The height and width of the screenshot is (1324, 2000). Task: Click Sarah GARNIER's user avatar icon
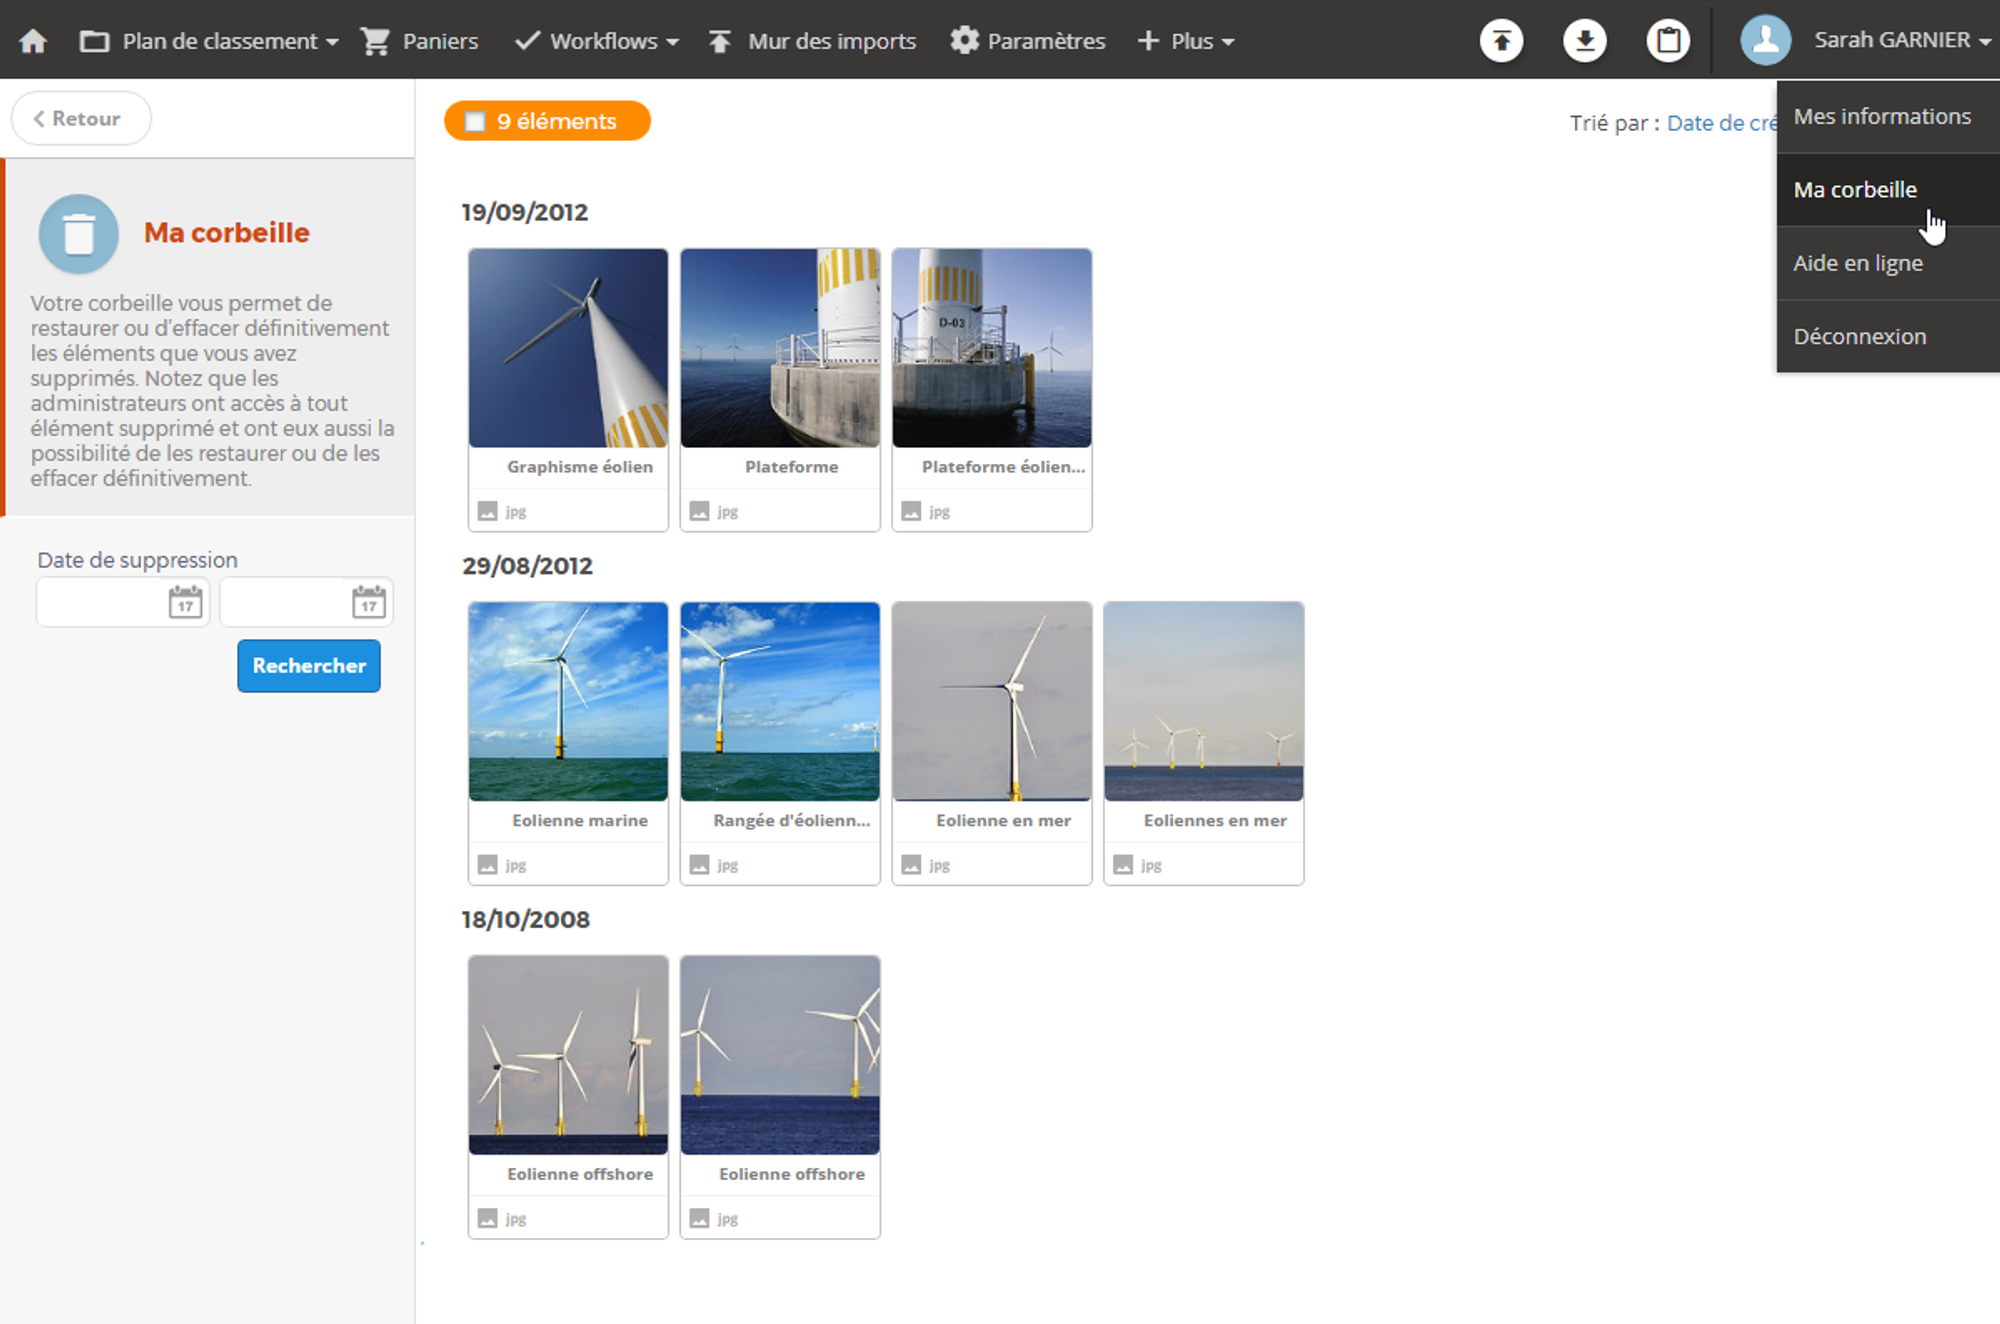(x=1765, y=41)
